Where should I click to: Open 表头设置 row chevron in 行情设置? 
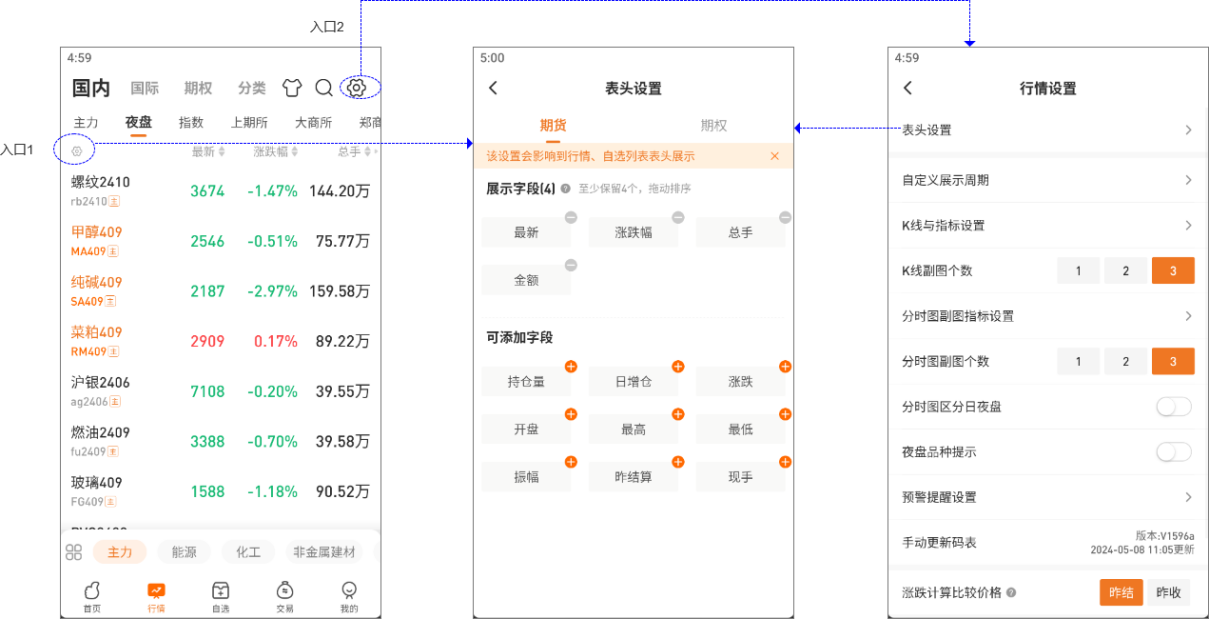tap(1188, 130)
